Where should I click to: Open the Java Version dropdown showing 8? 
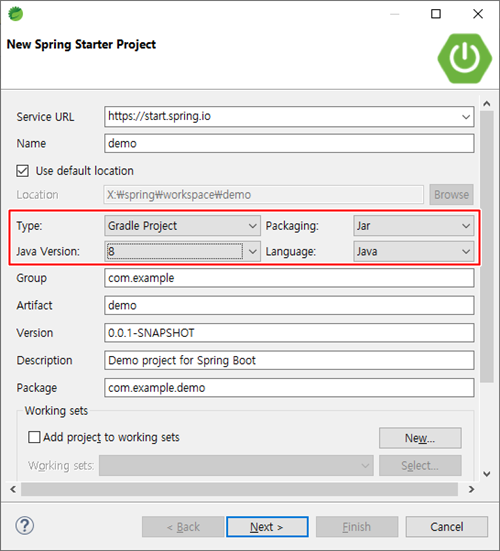(182, 251)
